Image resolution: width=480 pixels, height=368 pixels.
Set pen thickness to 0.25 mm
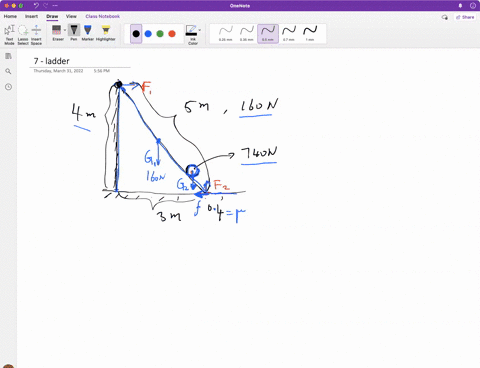226,34
